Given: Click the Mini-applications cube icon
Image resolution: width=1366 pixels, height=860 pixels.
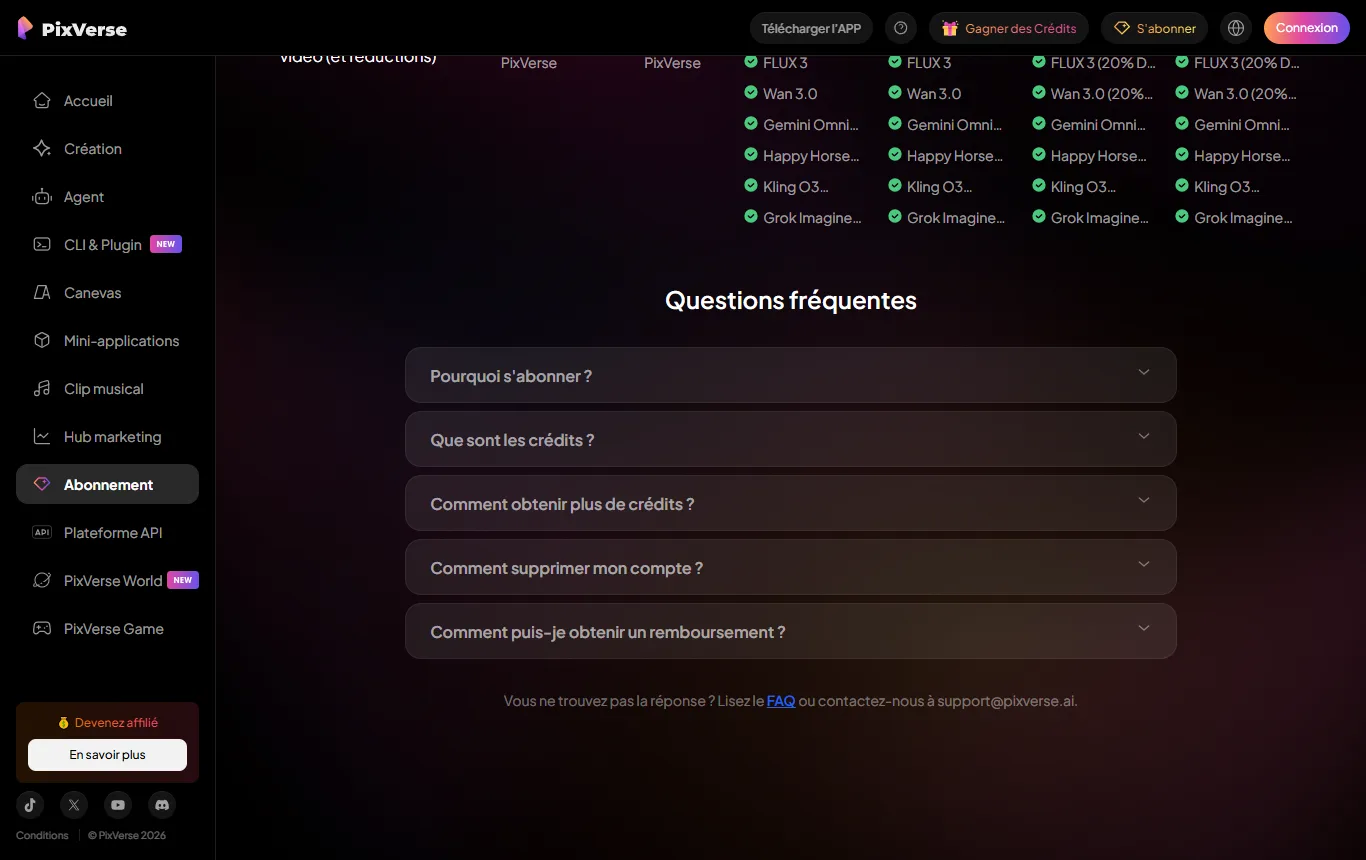Looking at the screenshot, I should (x=42, y=341).
